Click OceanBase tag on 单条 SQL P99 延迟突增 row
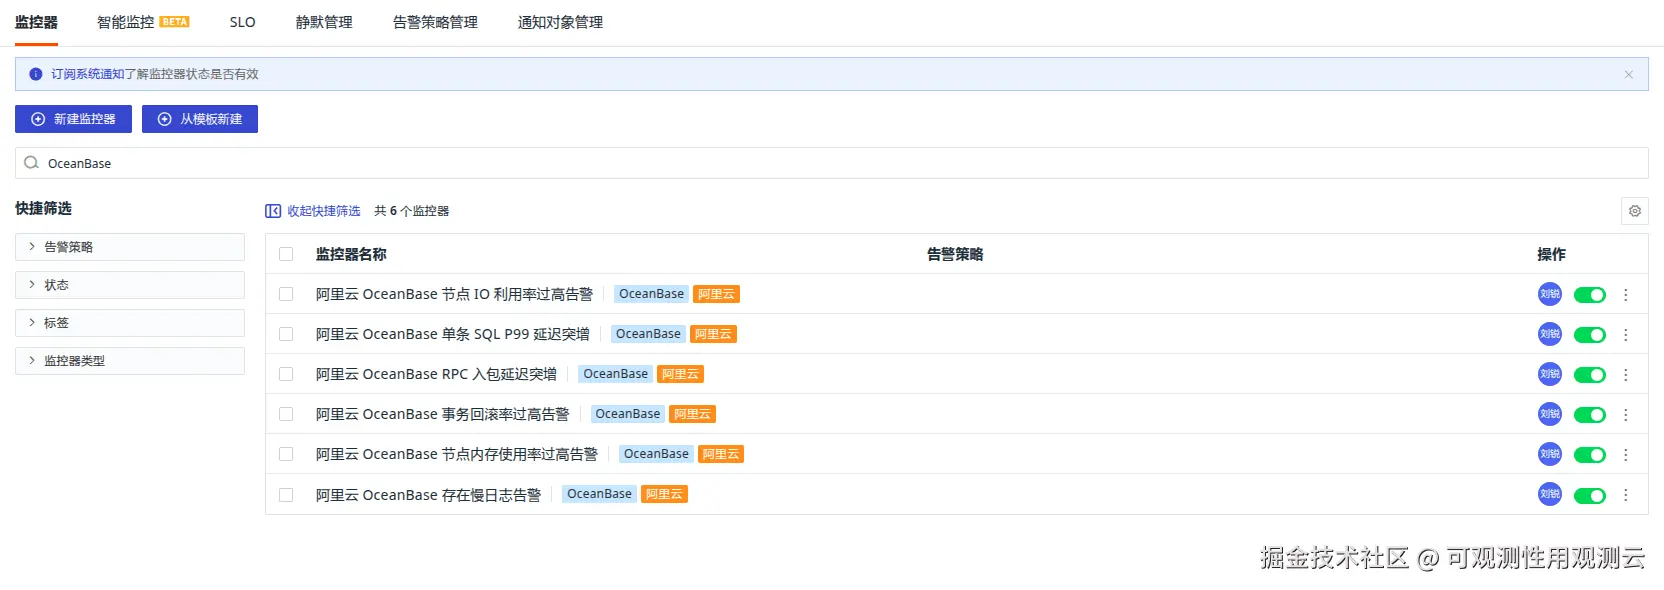This screenshot has height=590, width=1664. click(x=648, y=334)
